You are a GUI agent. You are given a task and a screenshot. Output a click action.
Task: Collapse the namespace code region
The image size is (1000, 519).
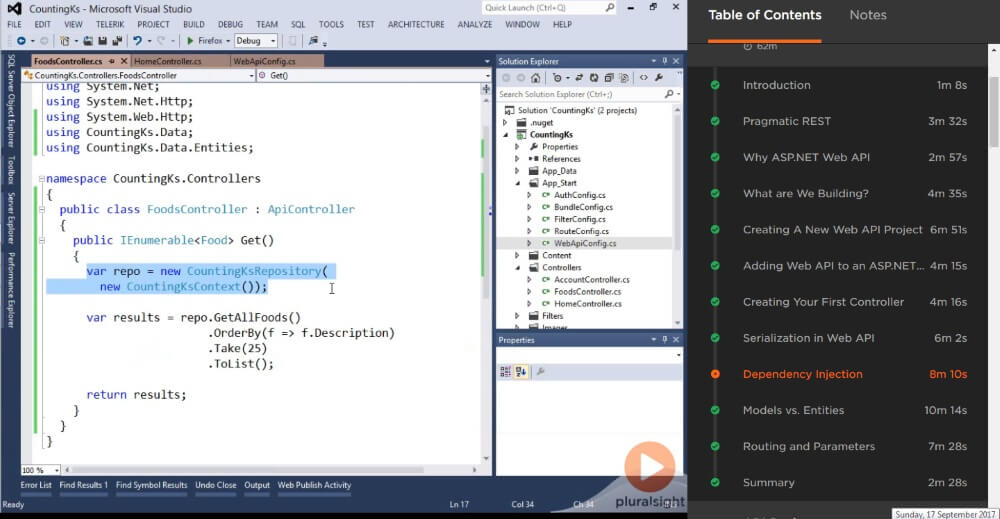tap(41, 179)
